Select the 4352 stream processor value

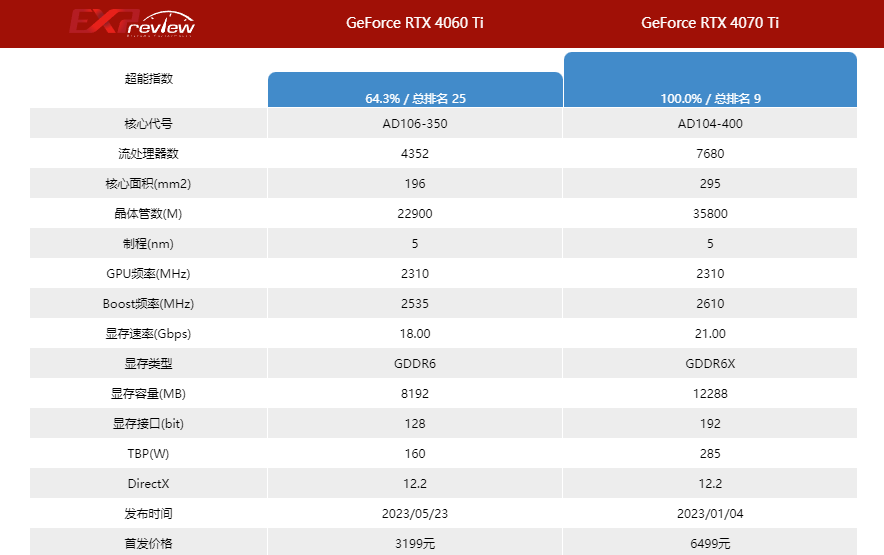pos(415,153)
